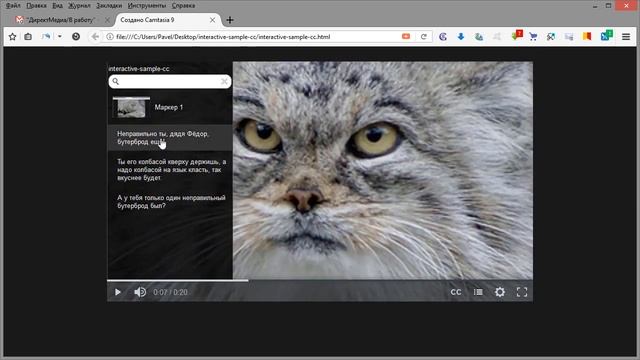Click the extension with red badge
Screen dimensions: 640x360
(x=517, y=36)
